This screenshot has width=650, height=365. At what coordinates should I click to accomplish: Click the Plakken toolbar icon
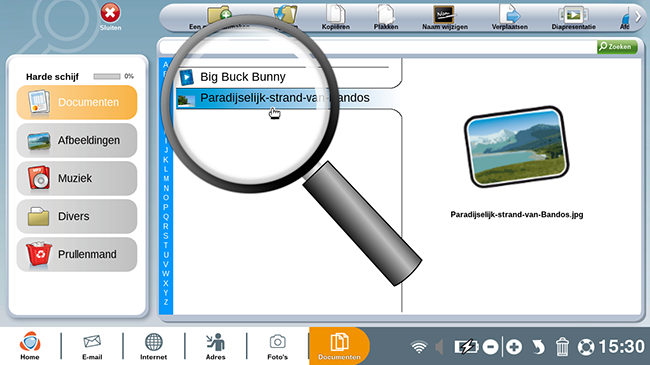[386, 14]
